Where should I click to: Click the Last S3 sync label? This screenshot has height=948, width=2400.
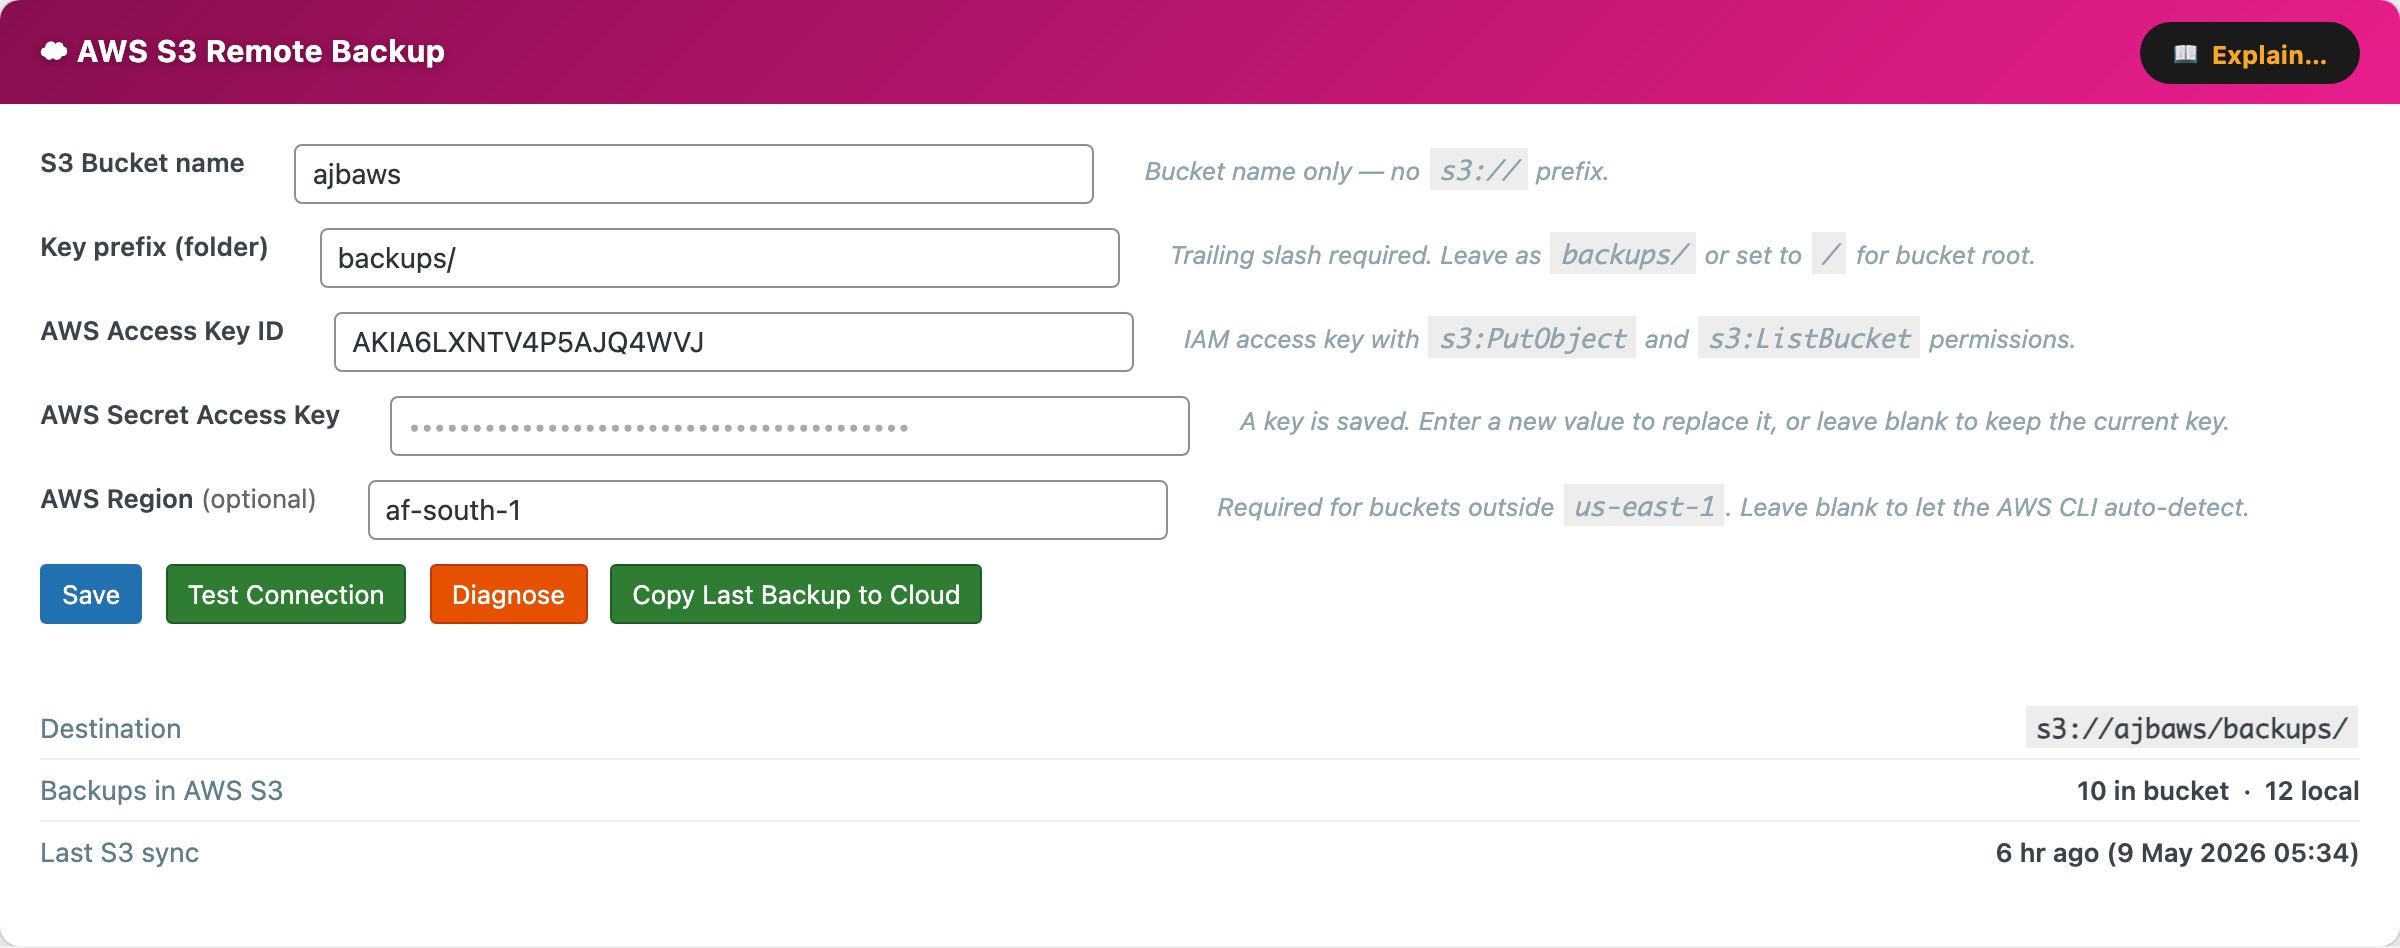(x=120, y=853)
